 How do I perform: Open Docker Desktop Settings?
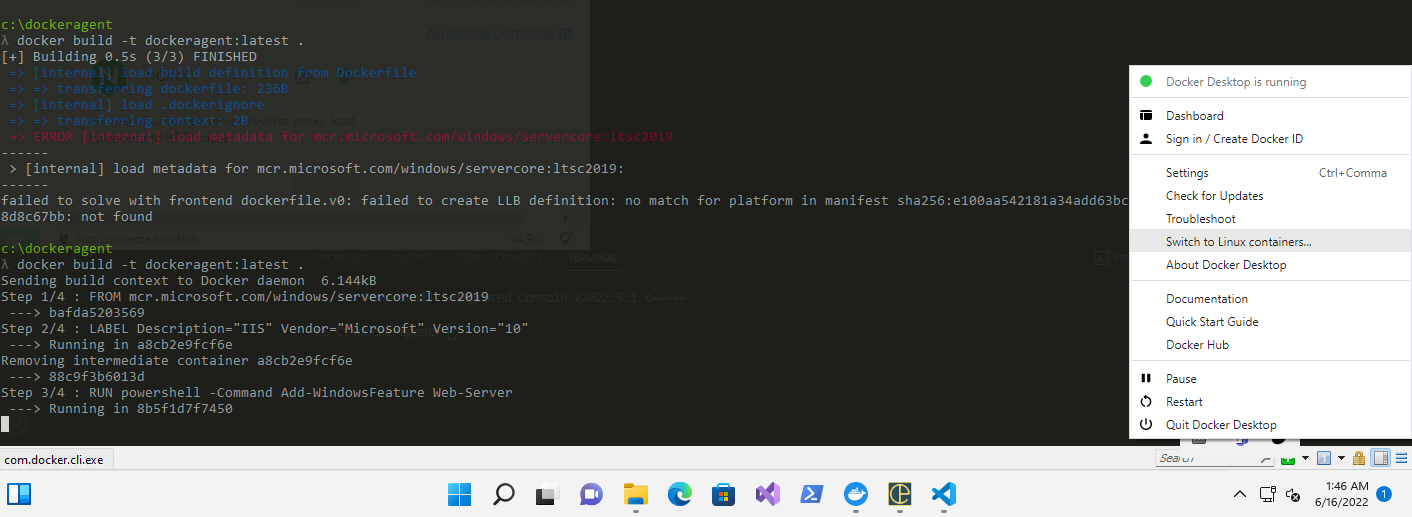1270,173
